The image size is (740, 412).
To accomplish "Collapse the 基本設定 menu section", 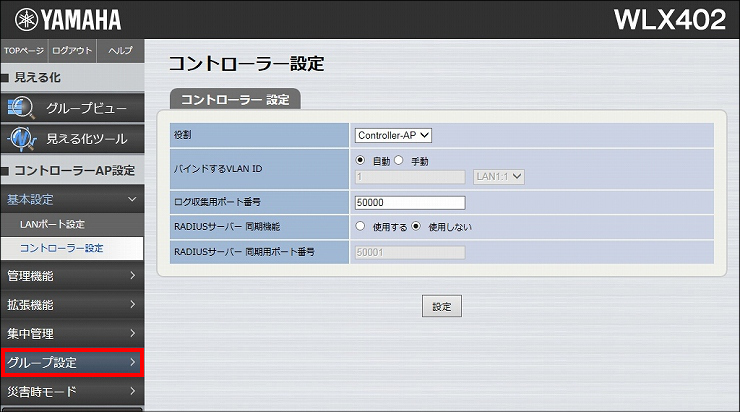I will pos(73,199).
